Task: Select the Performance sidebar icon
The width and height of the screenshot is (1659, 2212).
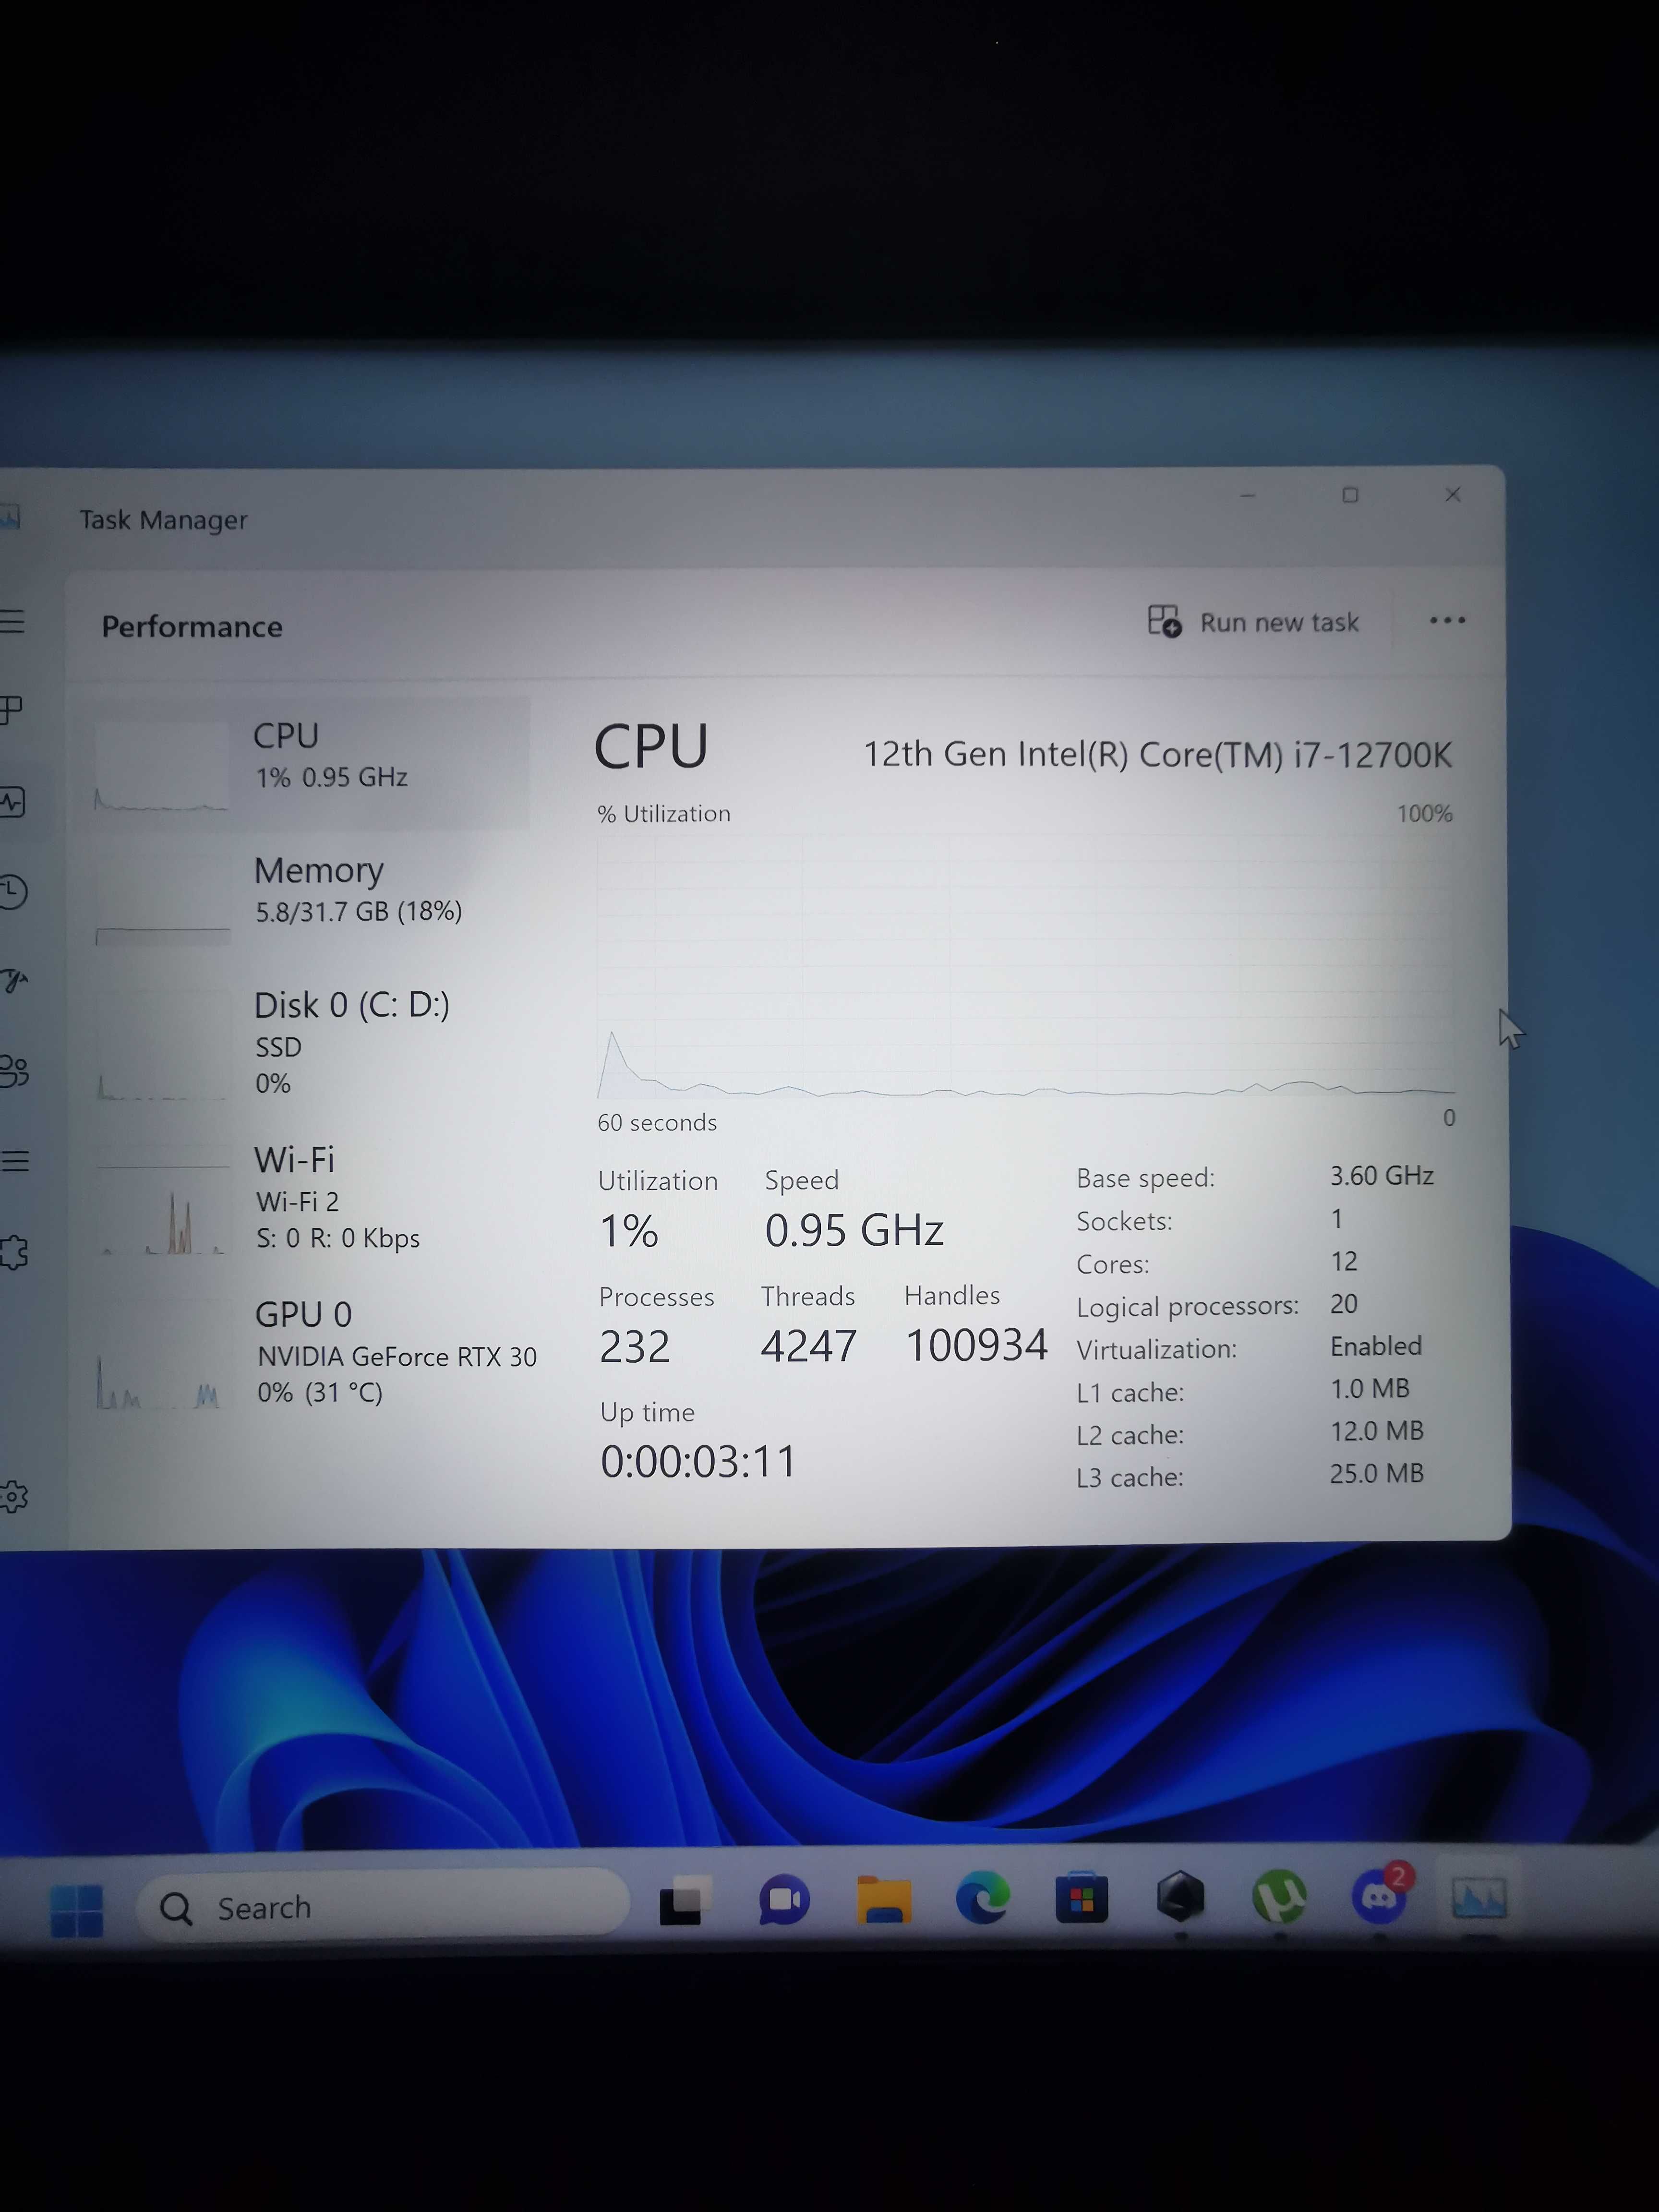Action: [x=11, y=801]
